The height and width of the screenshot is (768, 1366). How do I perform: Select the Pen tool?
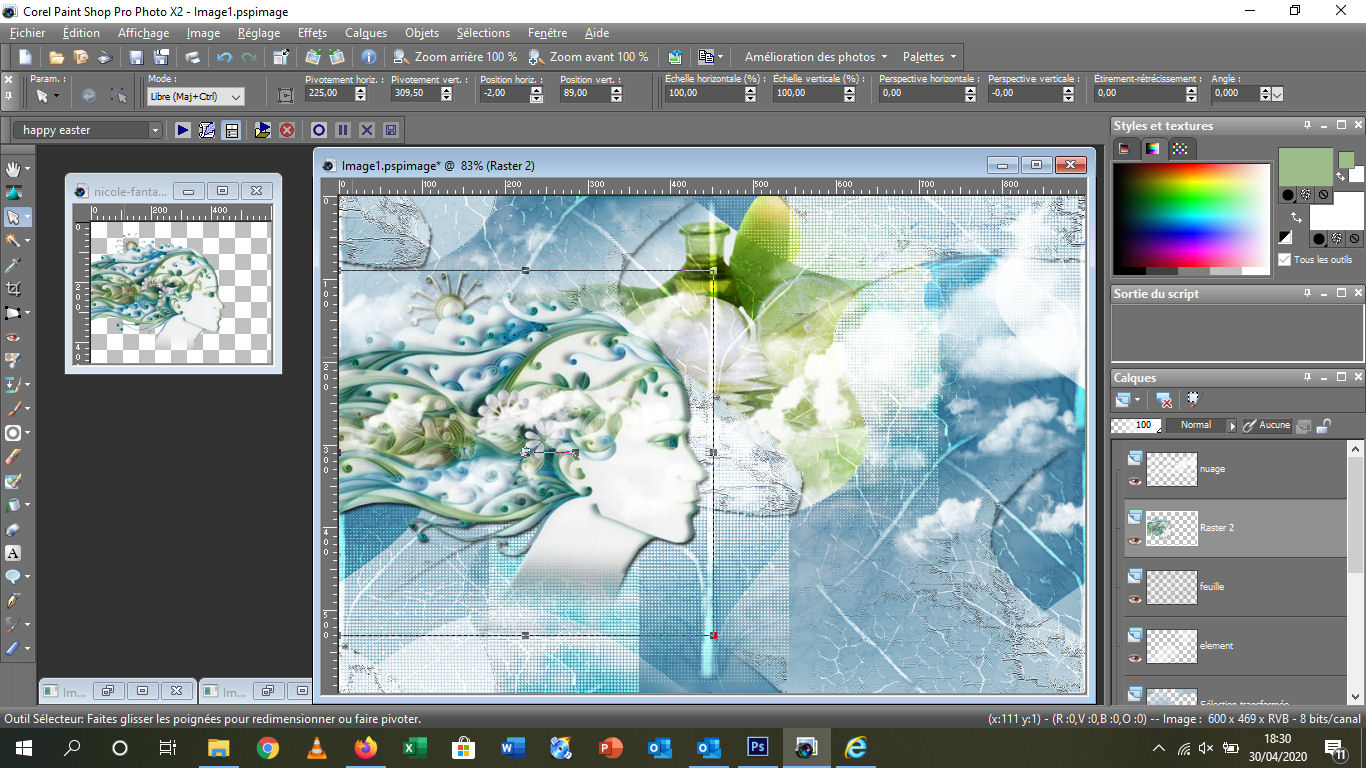[13, 601]
